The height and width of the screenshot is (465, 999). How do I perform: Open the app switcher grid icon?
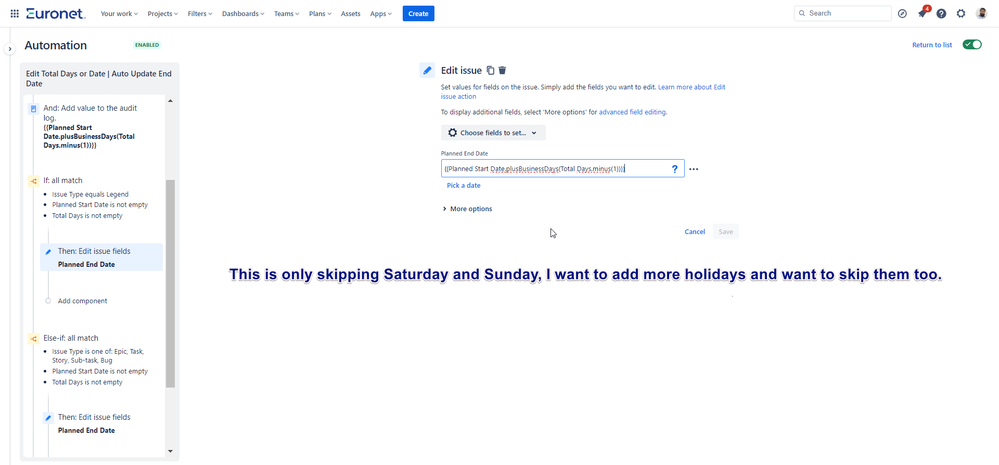pyautogui.click(x=14, y=13)
